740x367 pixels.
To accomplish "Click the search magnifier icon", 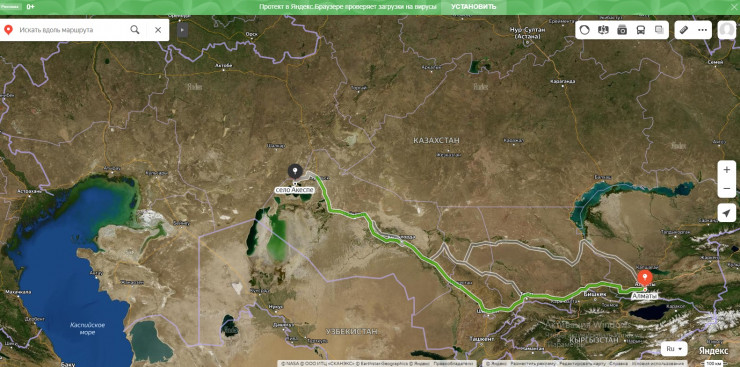I will click(x=135, y=30).
